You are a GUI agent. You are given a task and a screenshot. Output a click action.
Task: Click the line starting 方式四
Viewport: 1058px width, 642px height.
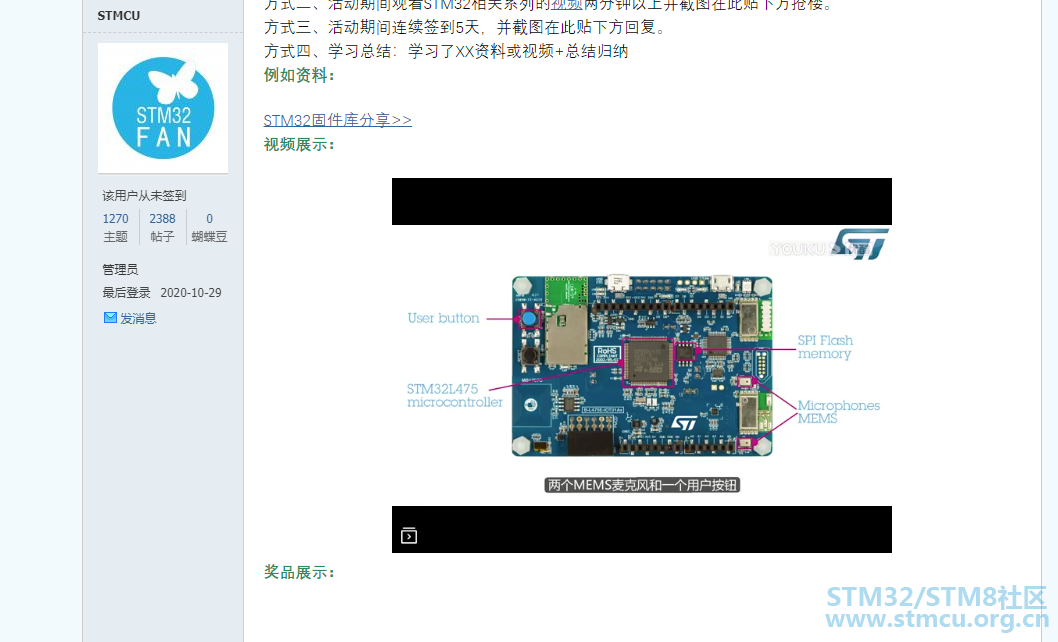tap(446, 51)
